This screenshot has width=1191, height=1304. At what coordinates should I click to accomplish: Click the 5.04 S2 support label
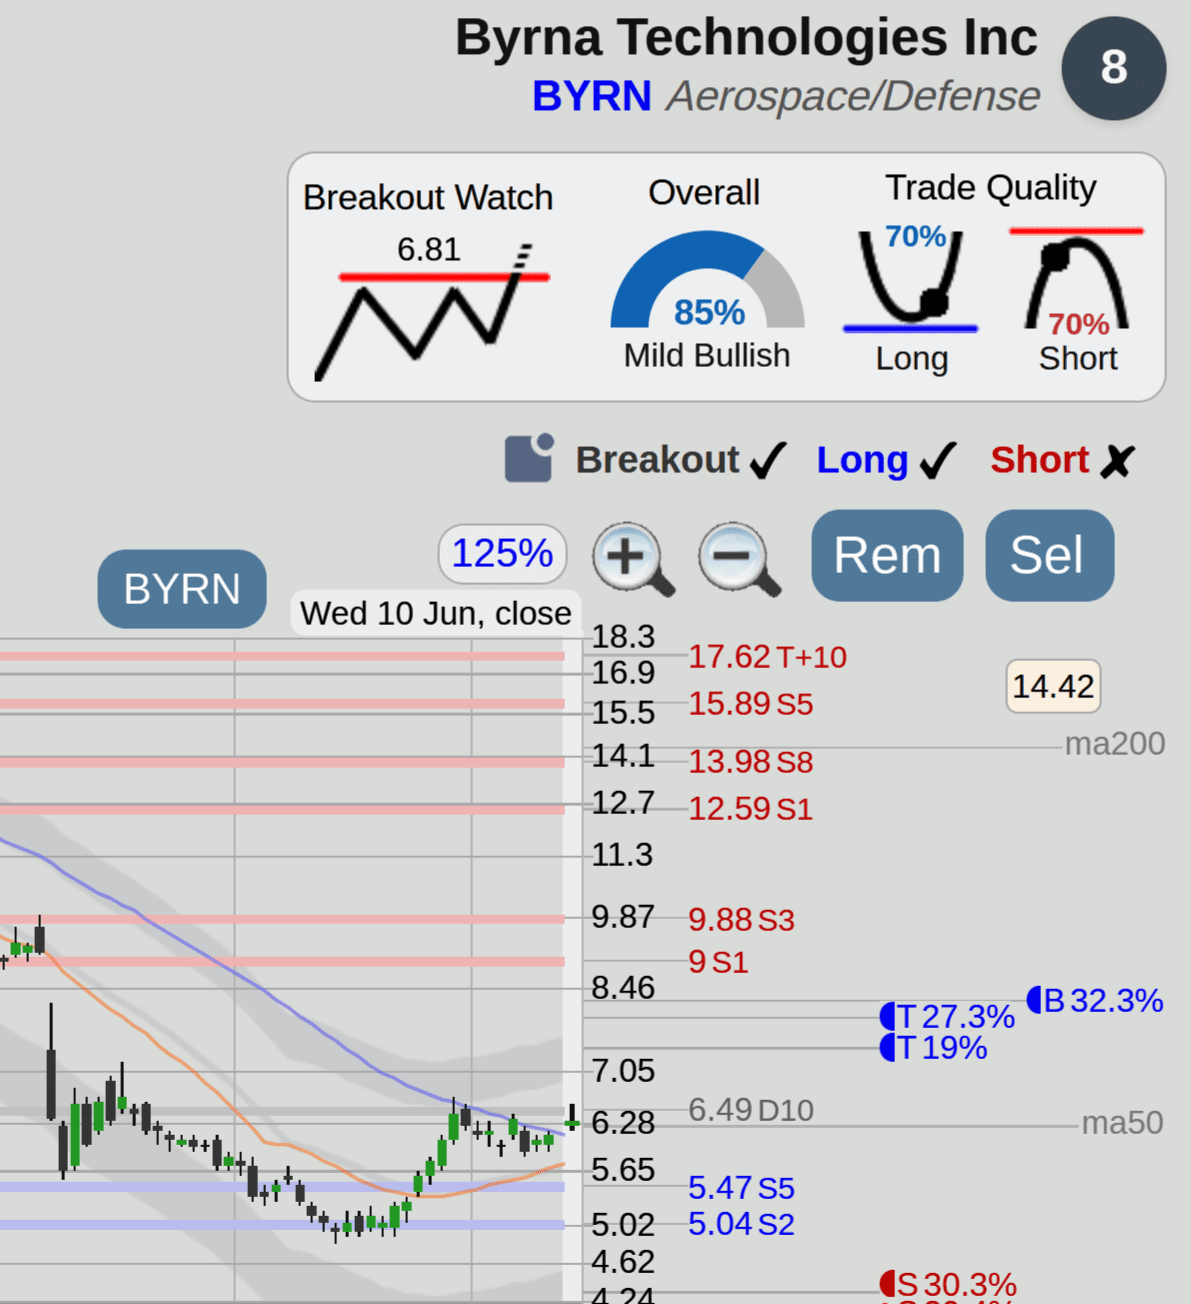pyautogui.click(x=741, y=1224)
